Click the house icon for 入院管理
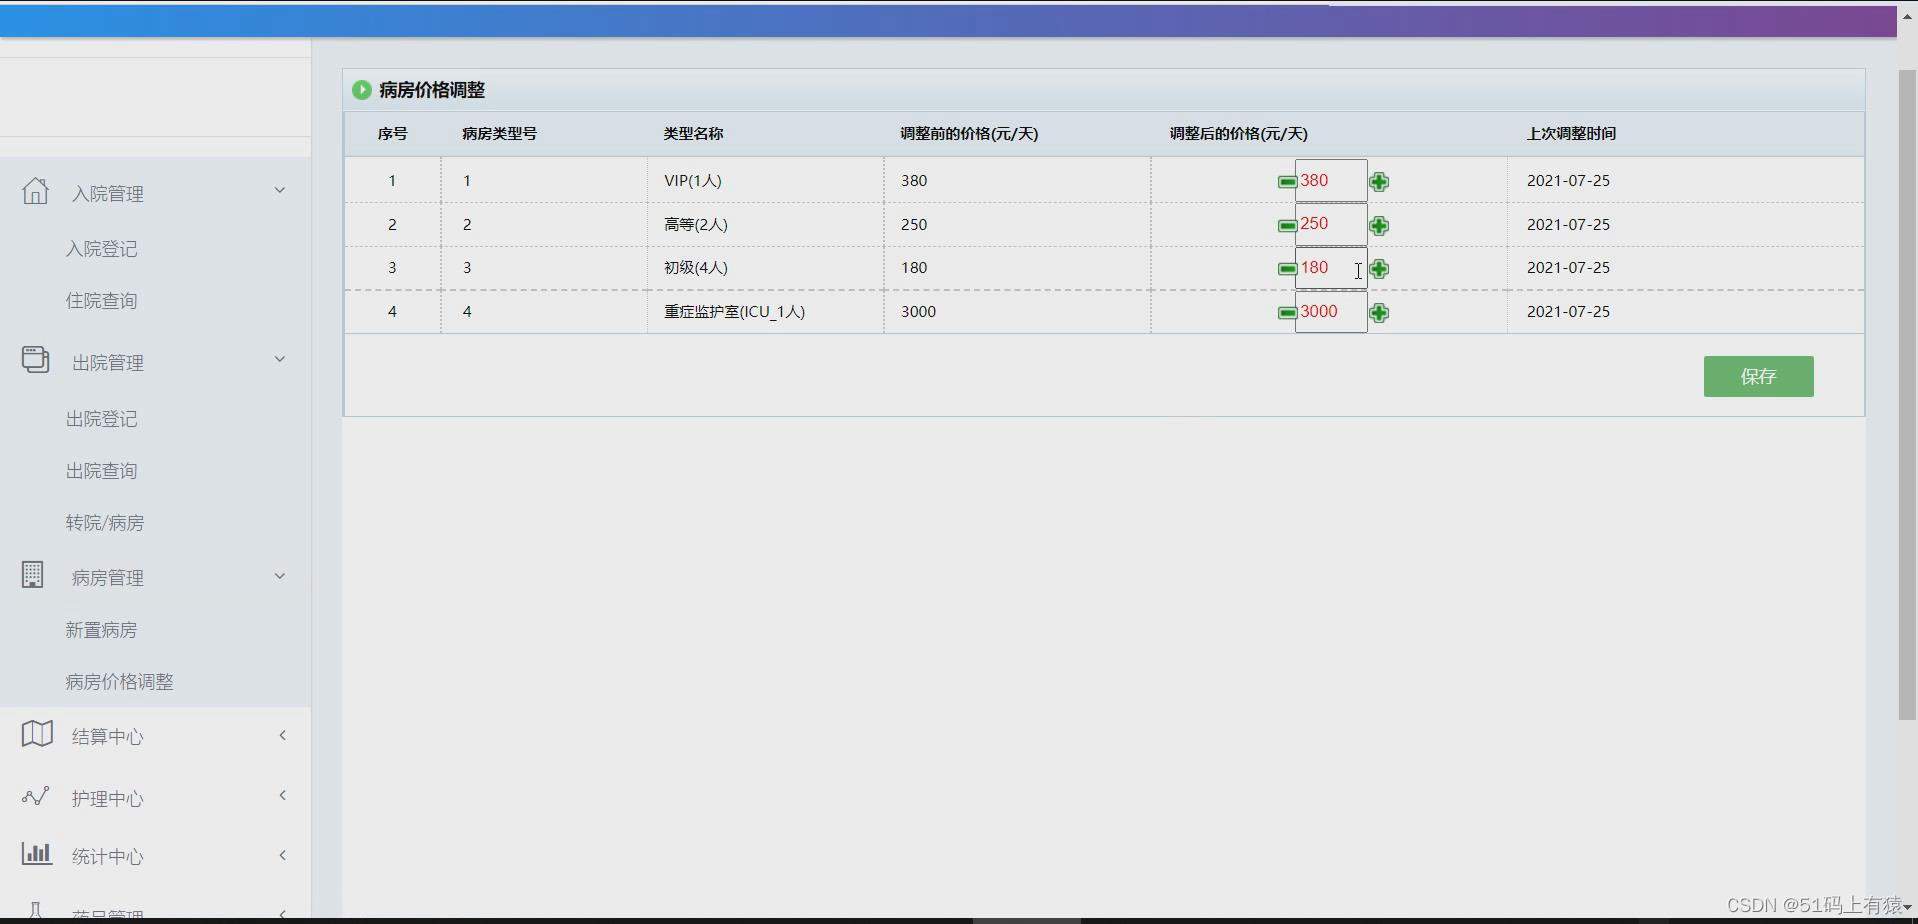 click(x=35, y=191)
